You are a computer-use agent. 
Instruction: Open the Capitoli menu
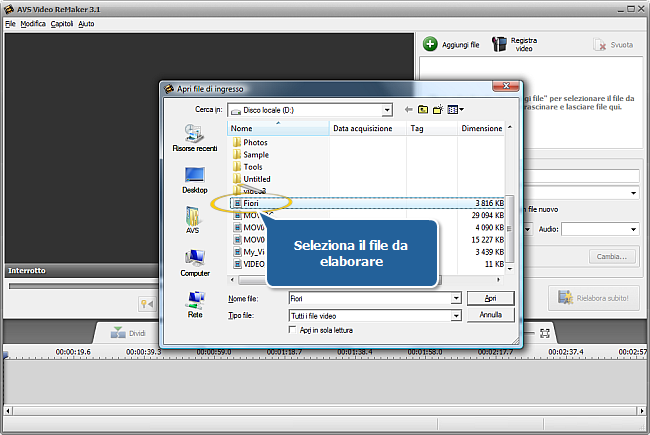(62, 24)
